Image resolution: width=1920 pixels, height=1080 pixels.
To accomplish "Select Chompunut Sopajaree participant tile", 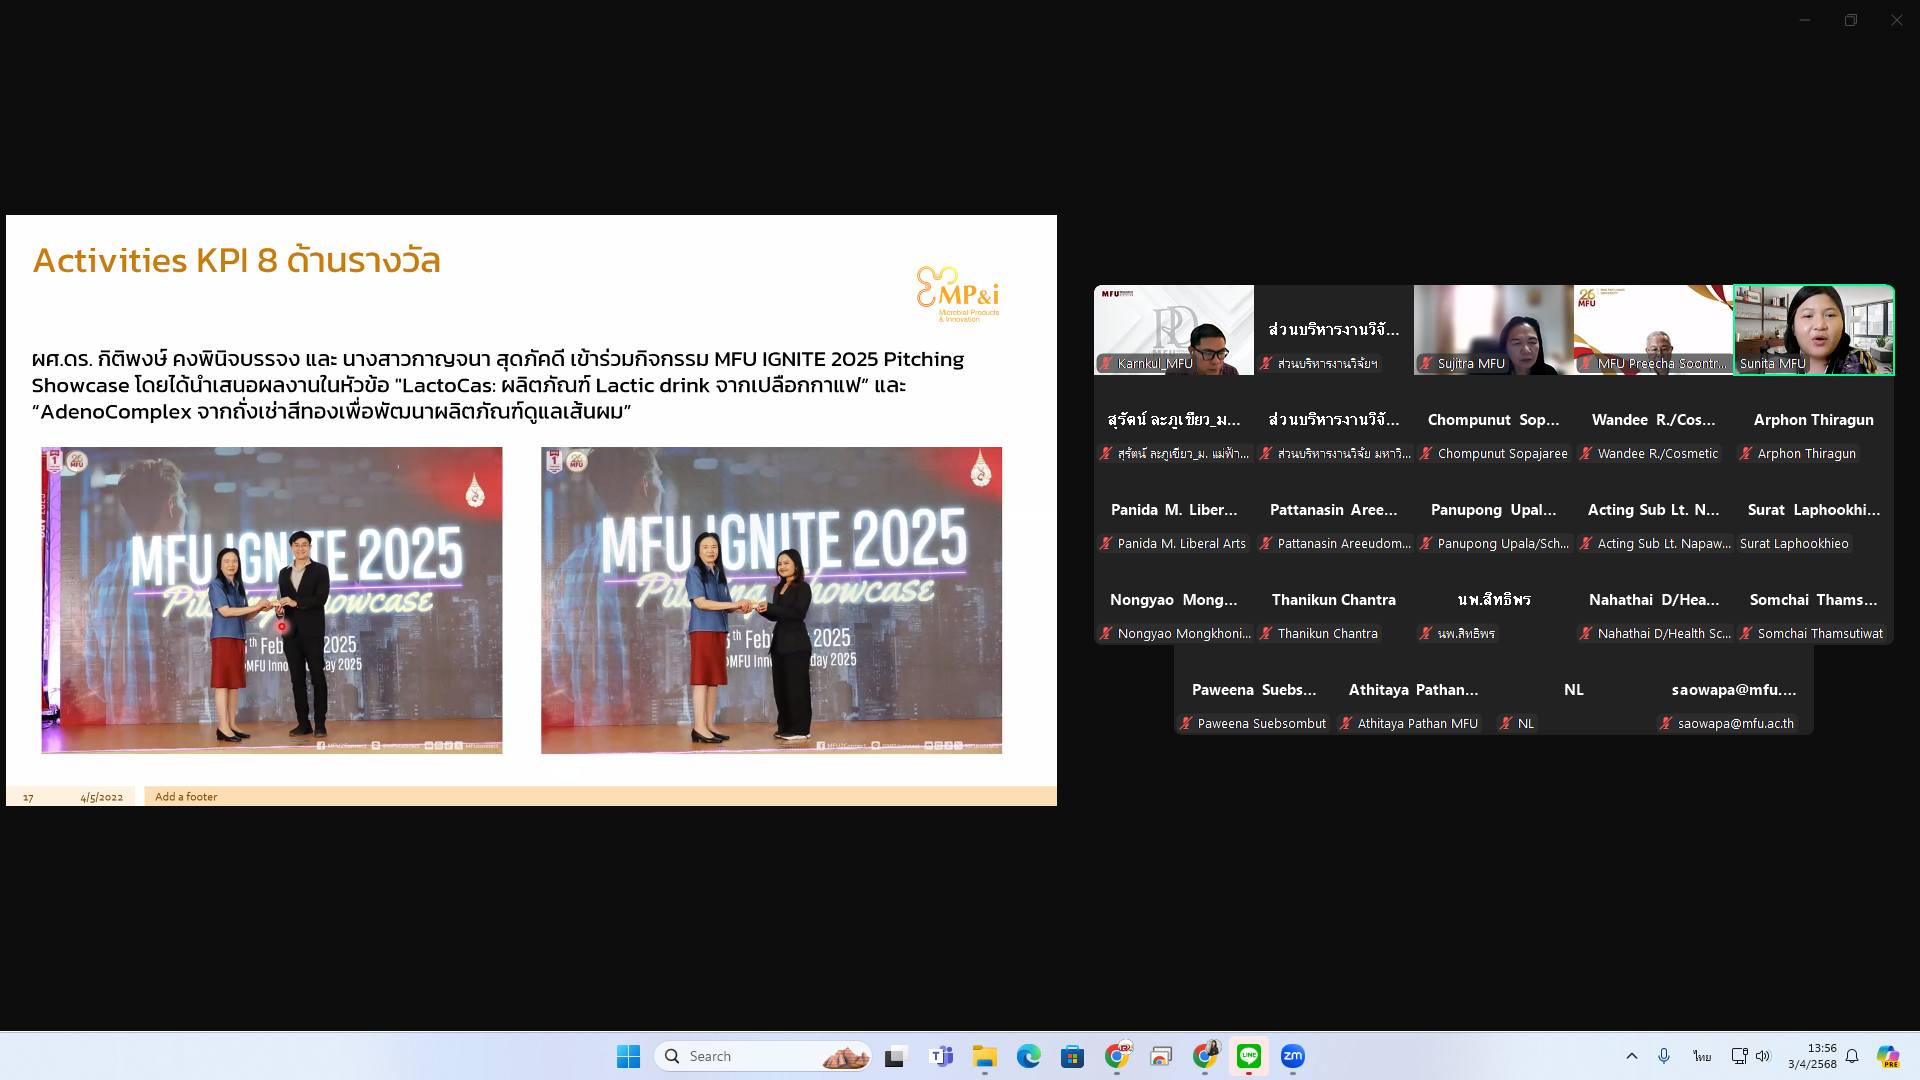I will [1494, 420].
